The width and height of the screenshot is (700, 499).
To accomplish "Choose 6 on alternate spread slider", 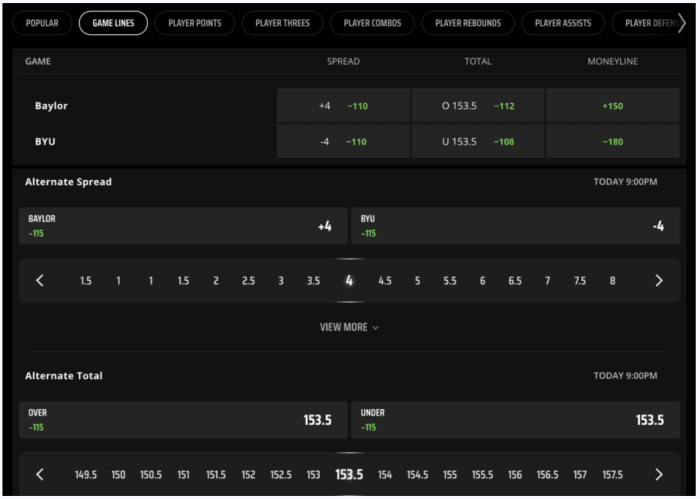I will click(483, 281).
